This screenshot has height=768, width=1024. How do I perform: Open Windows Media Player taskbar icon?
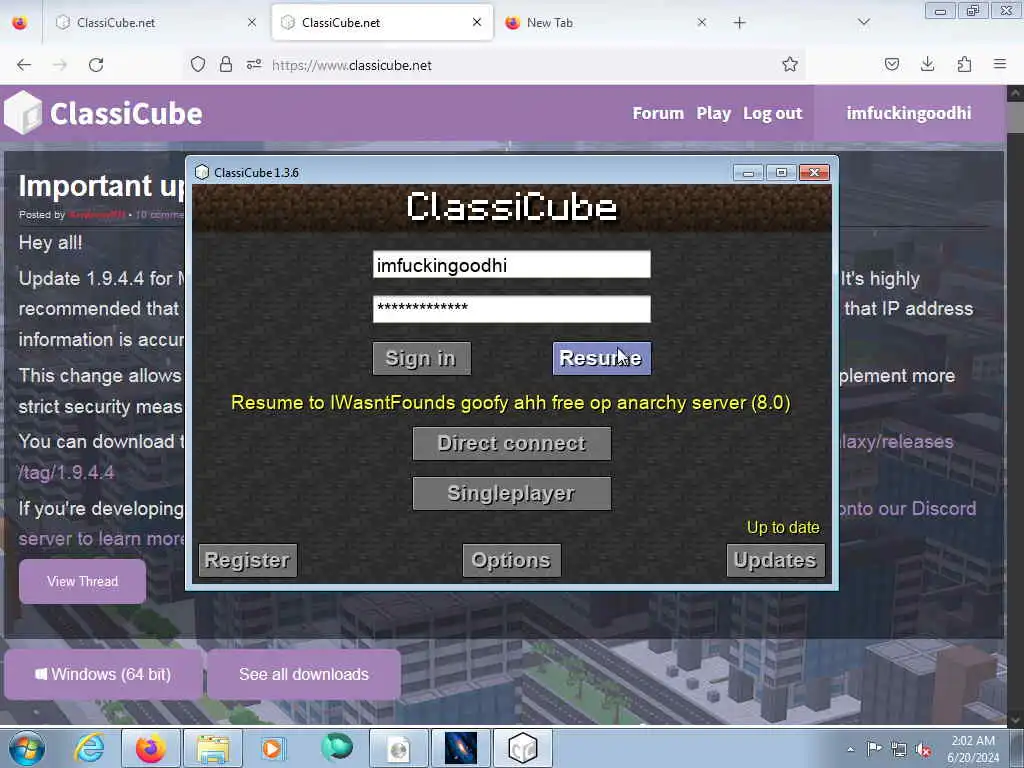click(272, 748)
